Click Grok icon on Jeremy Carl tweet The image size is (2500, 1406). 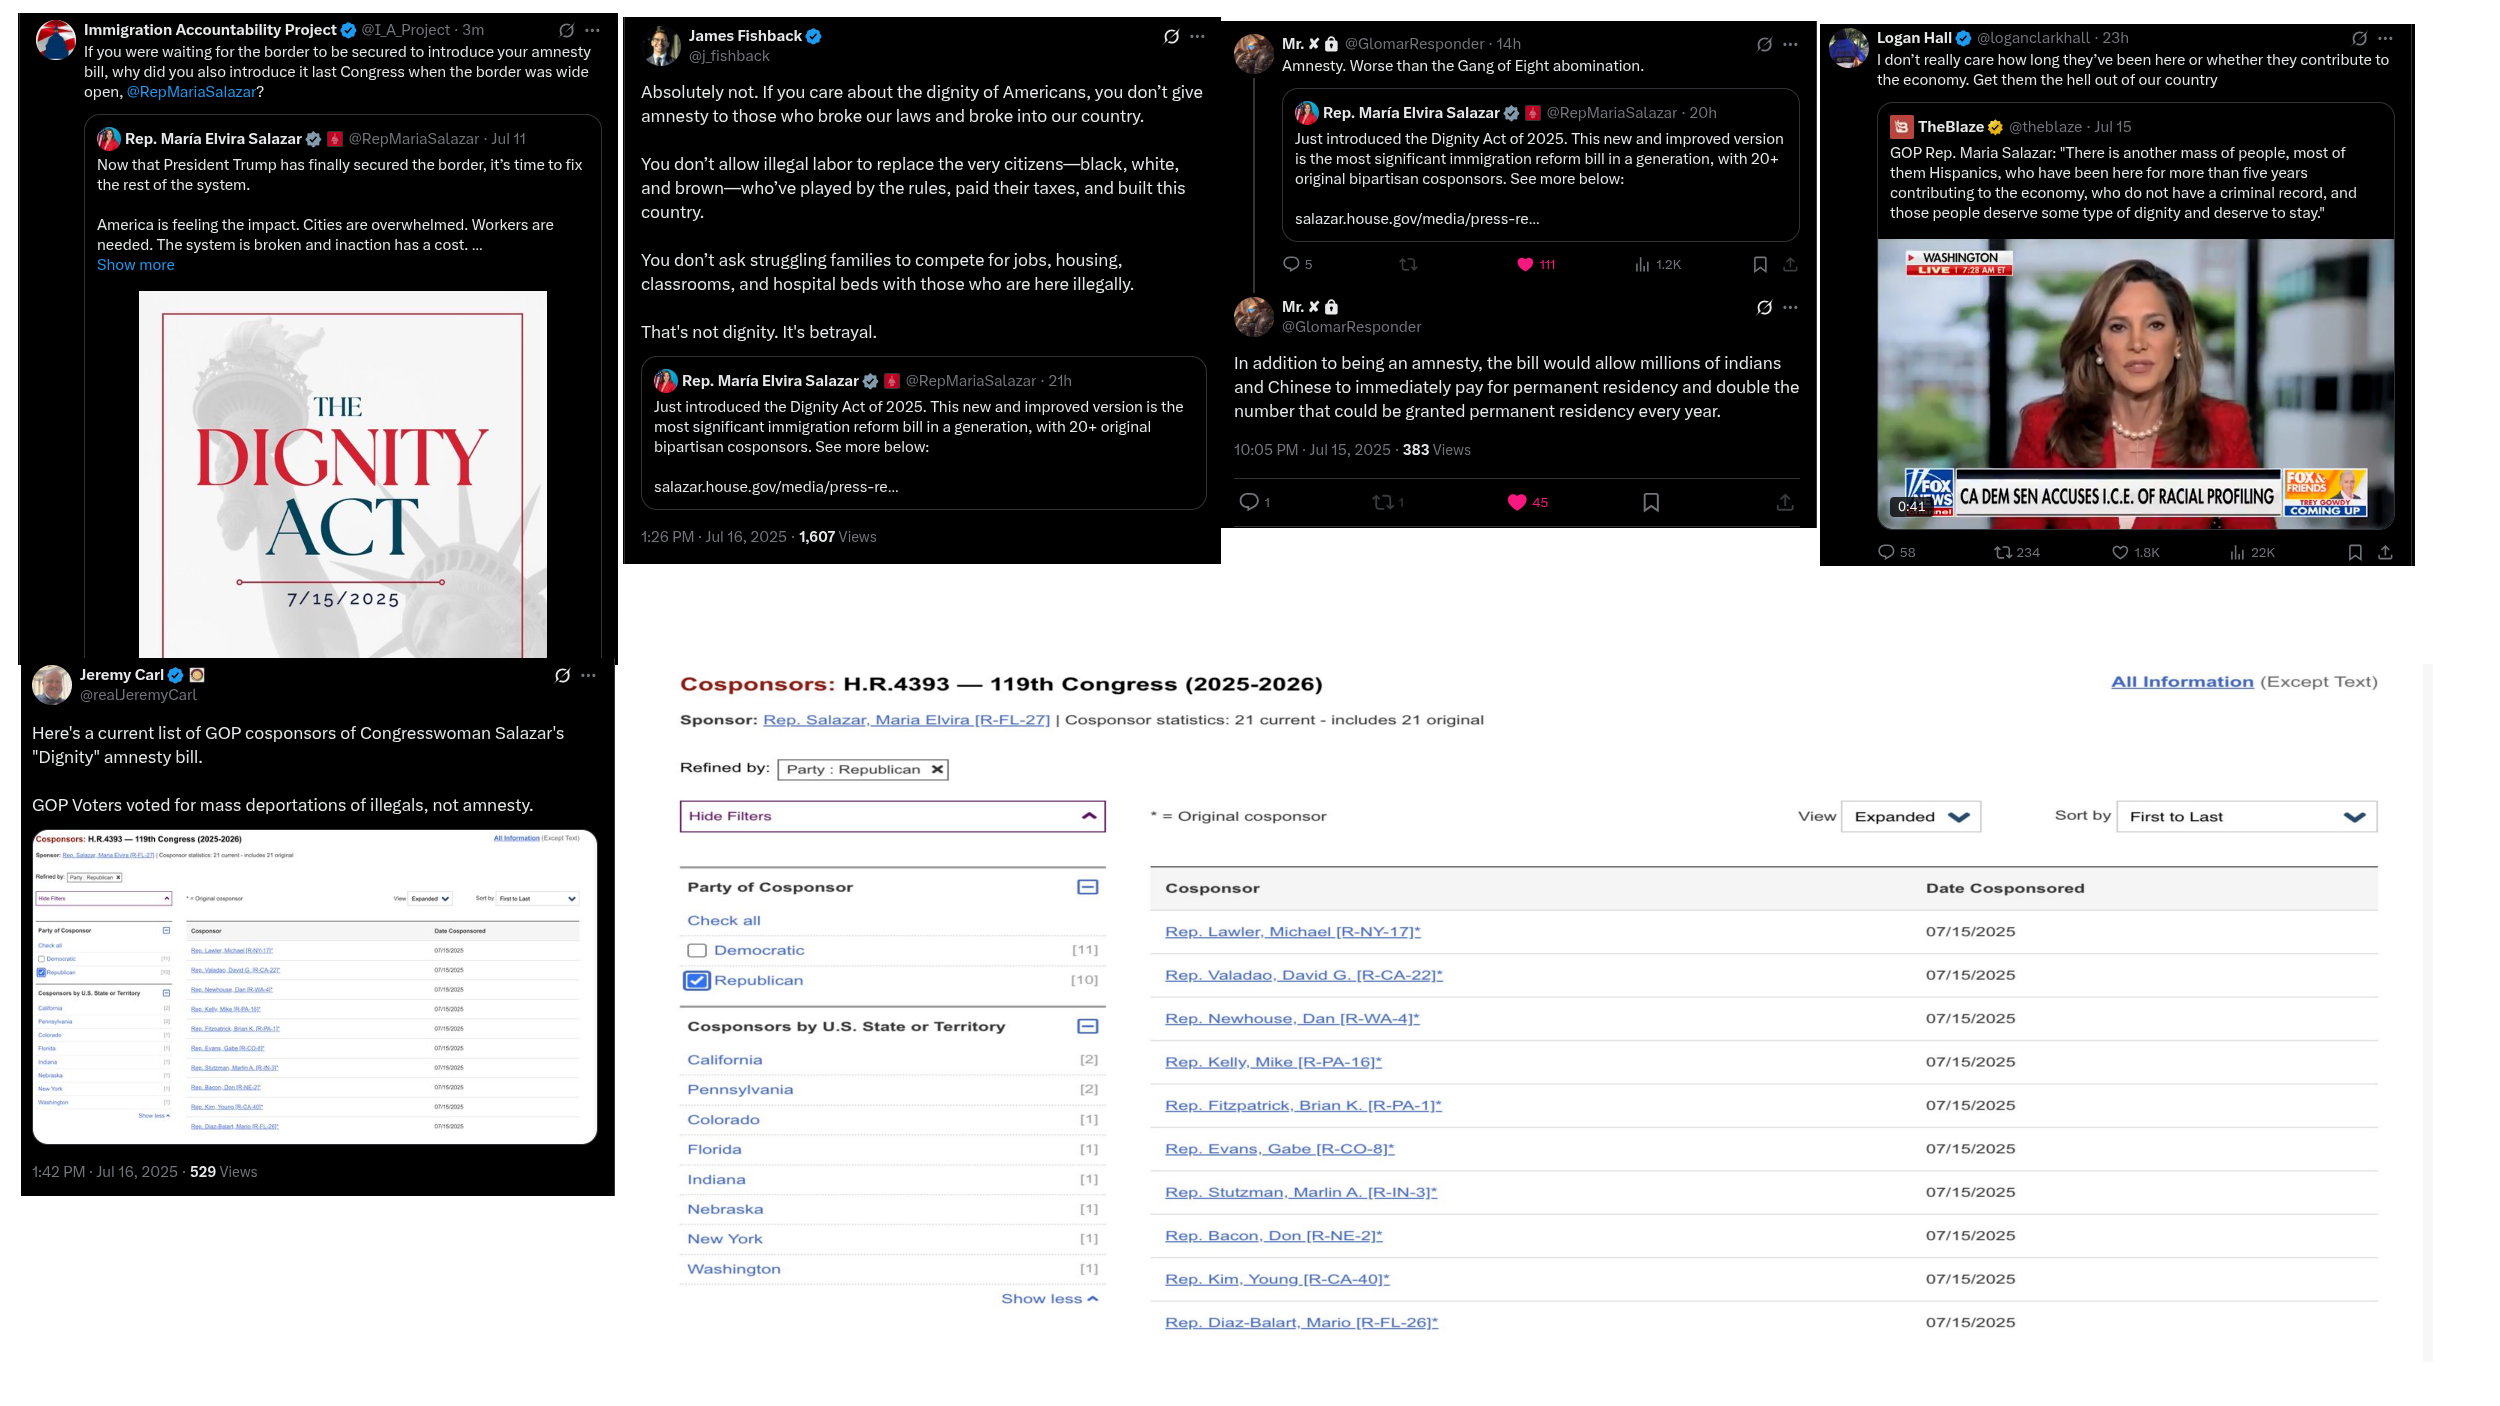[562, 676]
